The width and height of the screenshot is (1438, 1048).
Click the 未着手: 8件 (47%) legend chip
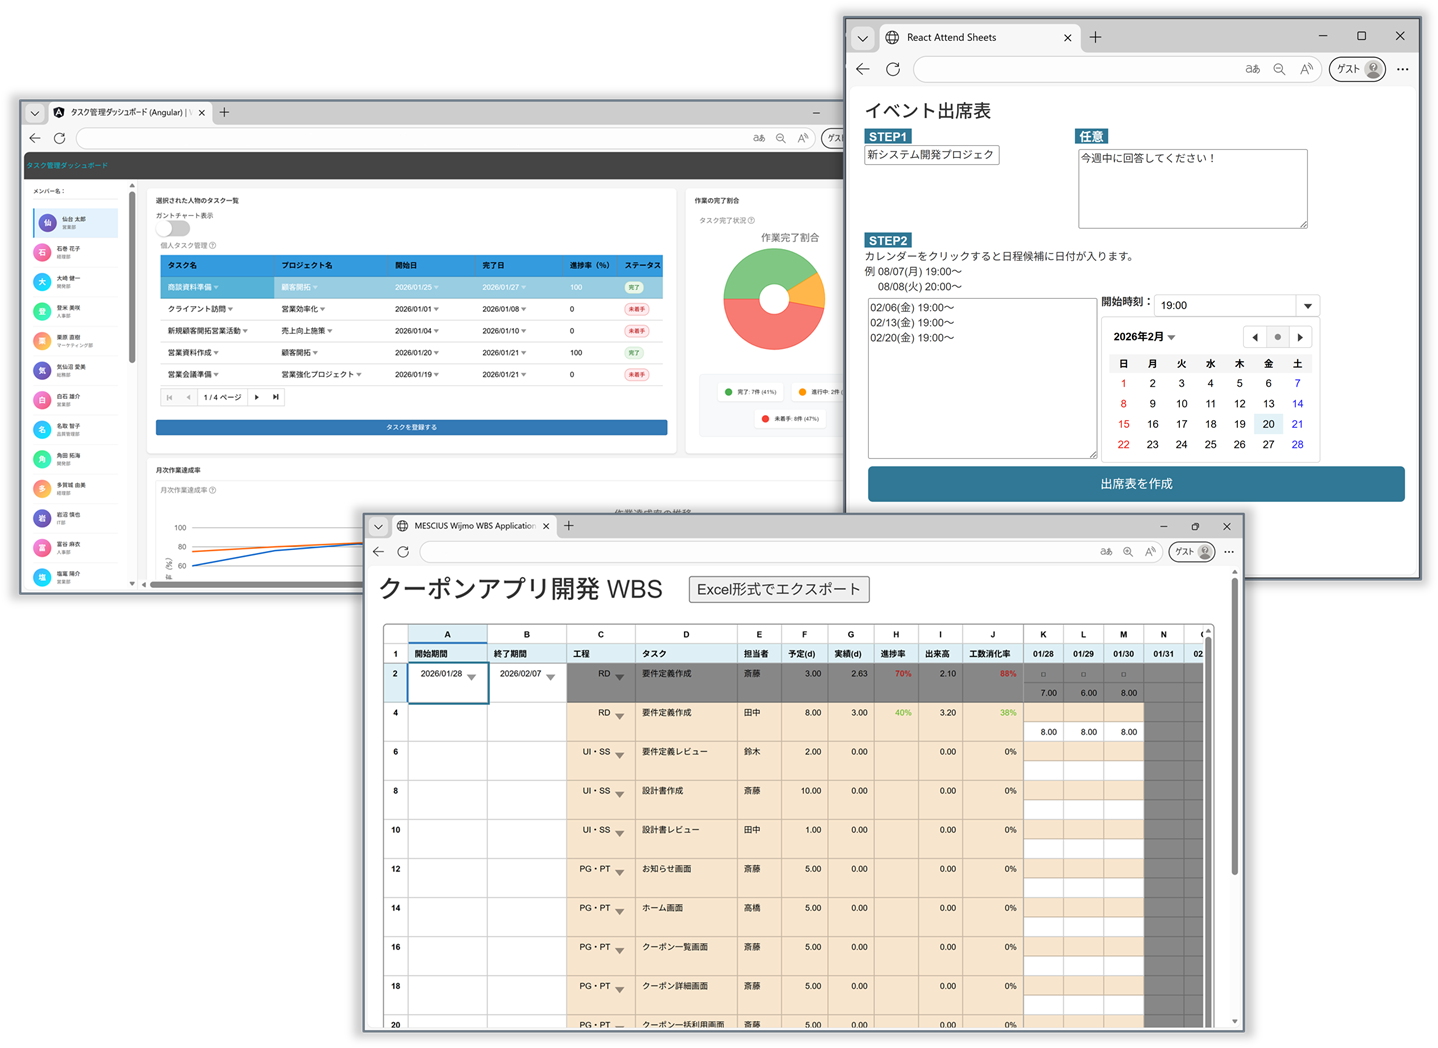click(x=790, y=419)
